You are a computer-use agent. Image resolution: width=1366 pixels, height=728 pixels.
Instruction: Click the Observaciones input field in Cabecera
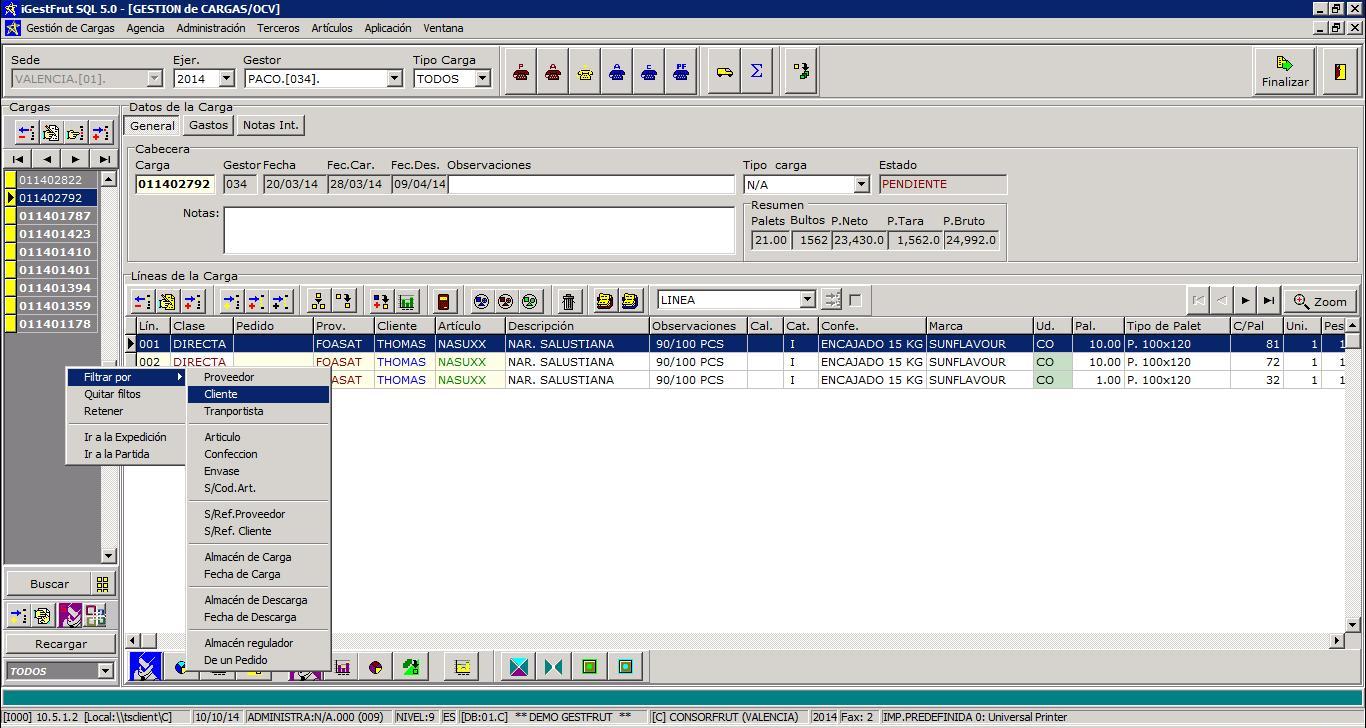[591, 184]
